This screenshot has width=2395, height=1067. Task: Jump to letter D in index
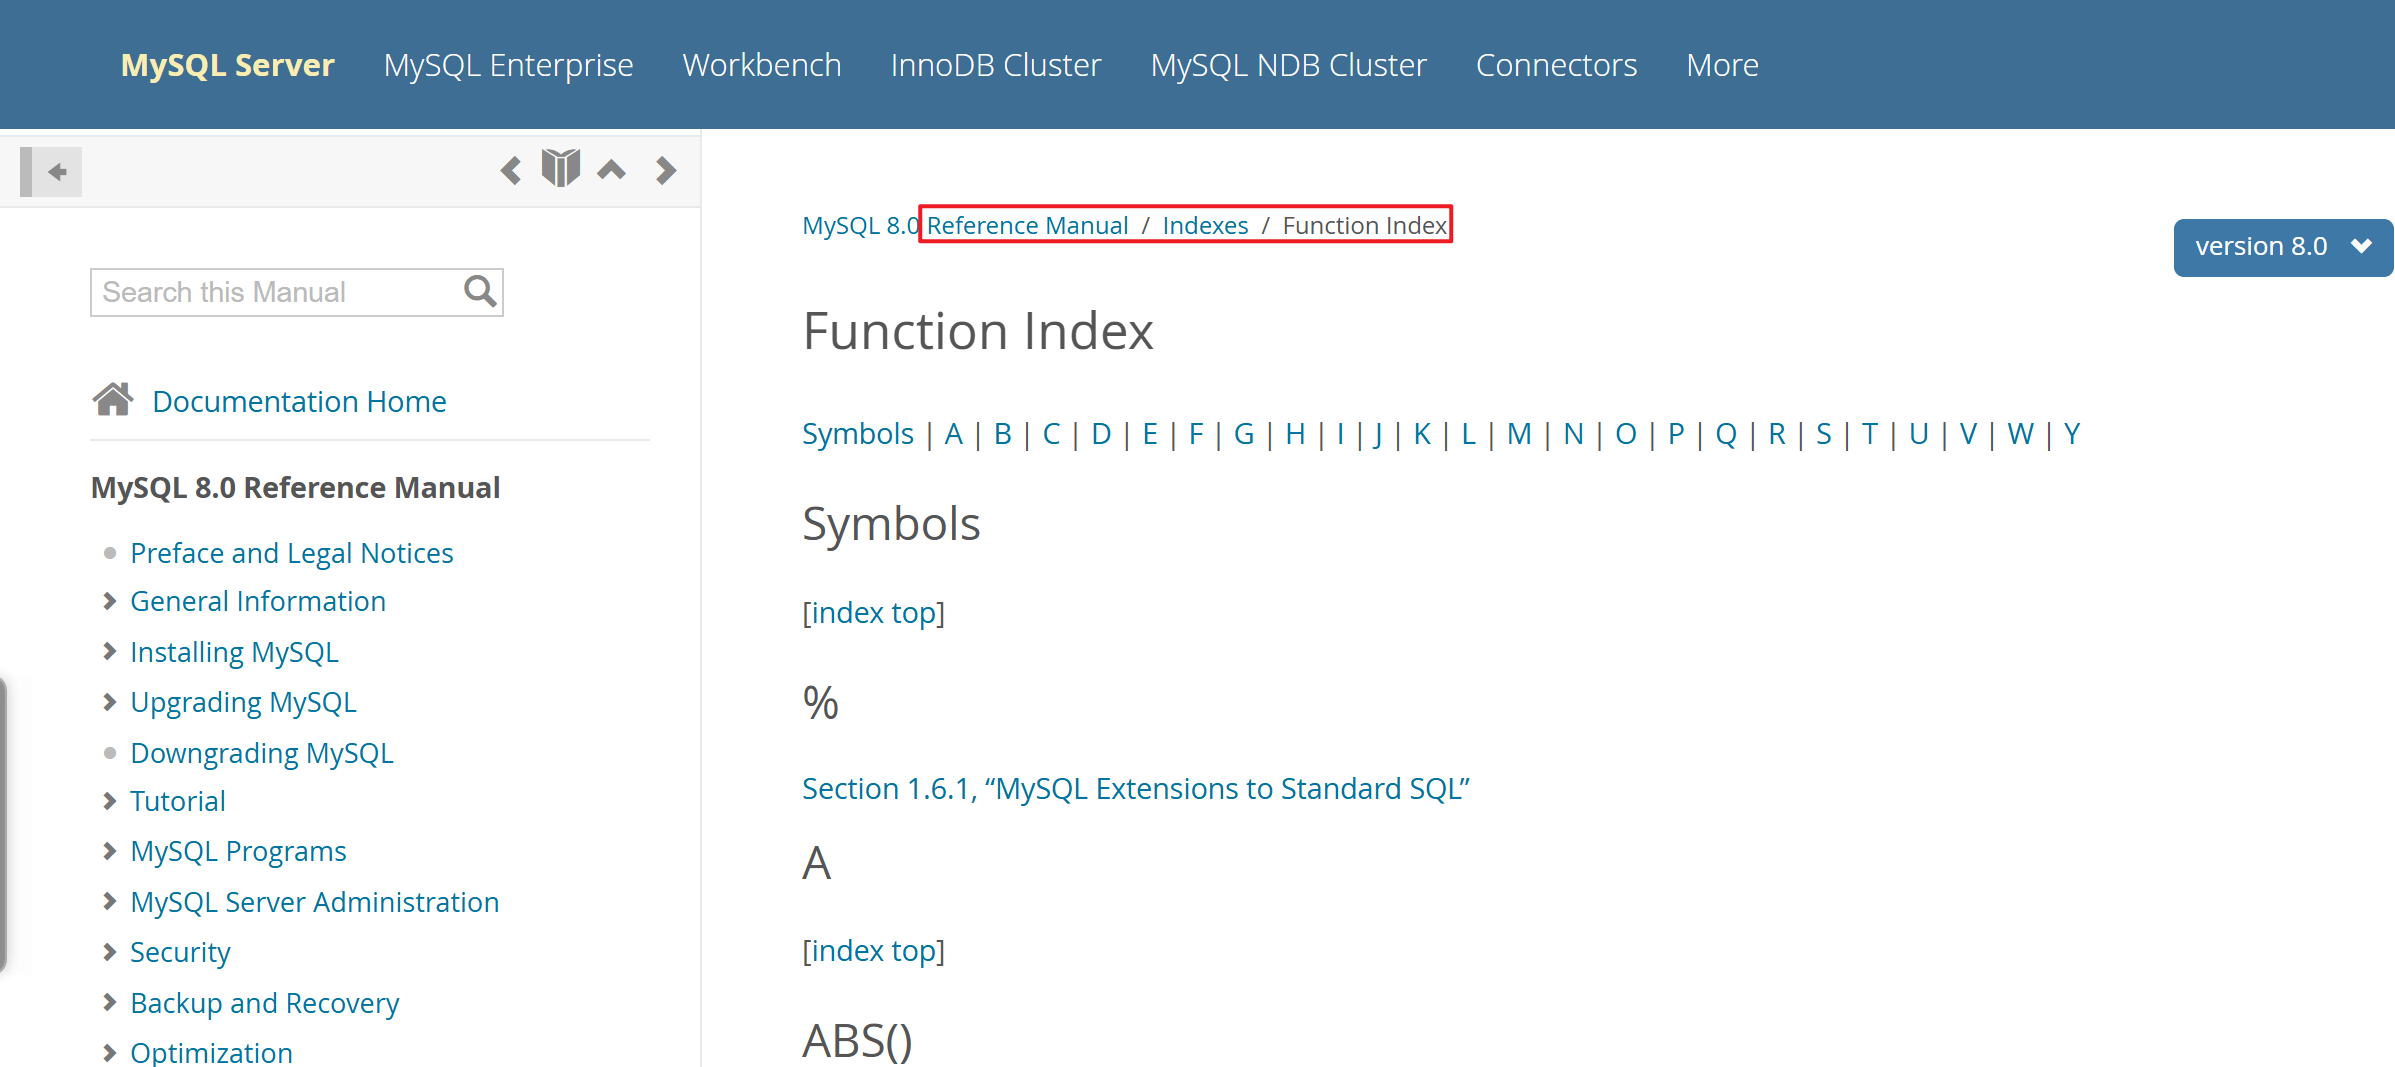pos(1101,434)
